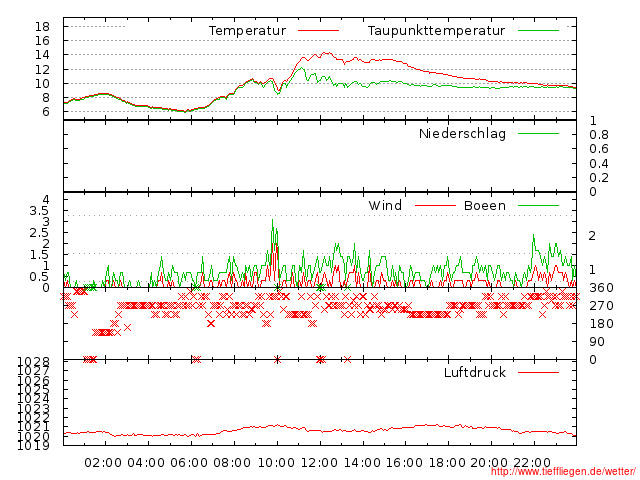Viewport: 640px width, 480px height.
Task: Click the 1.5 wind speed axis value
Action: point(39,255)
